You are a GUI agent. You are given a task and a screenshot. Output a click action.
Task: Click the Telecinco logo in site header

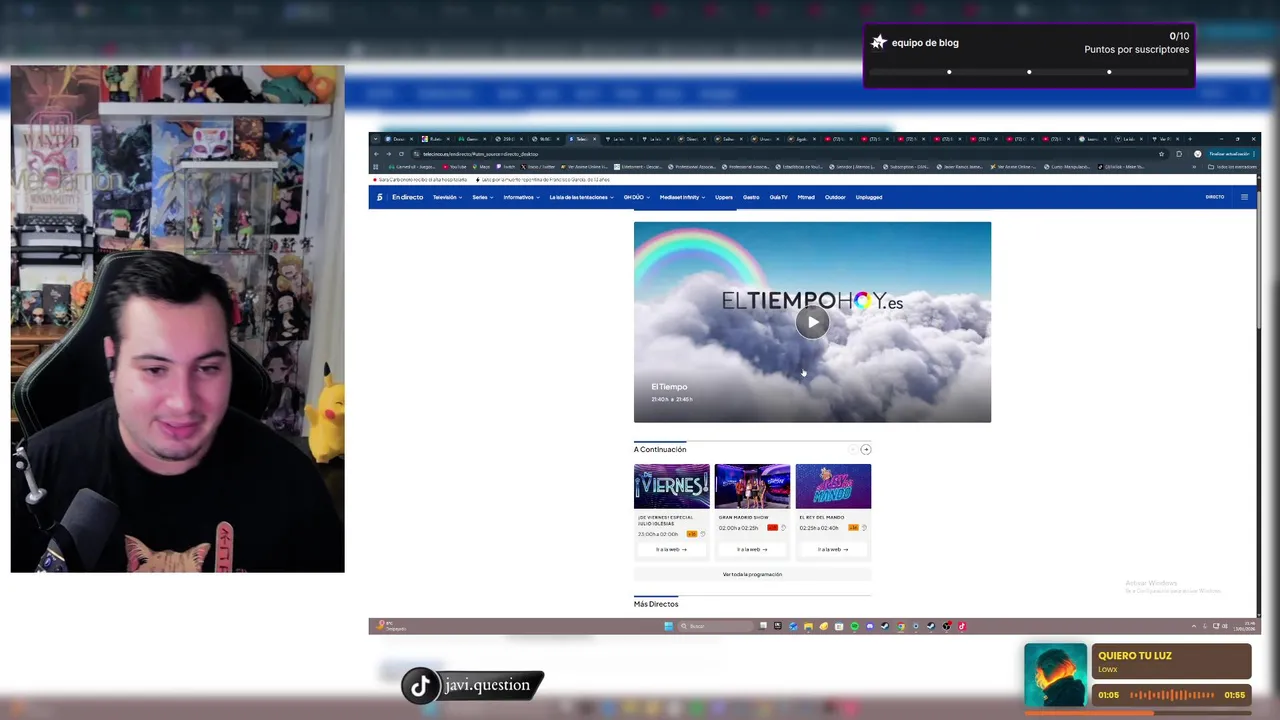point(379,197)
